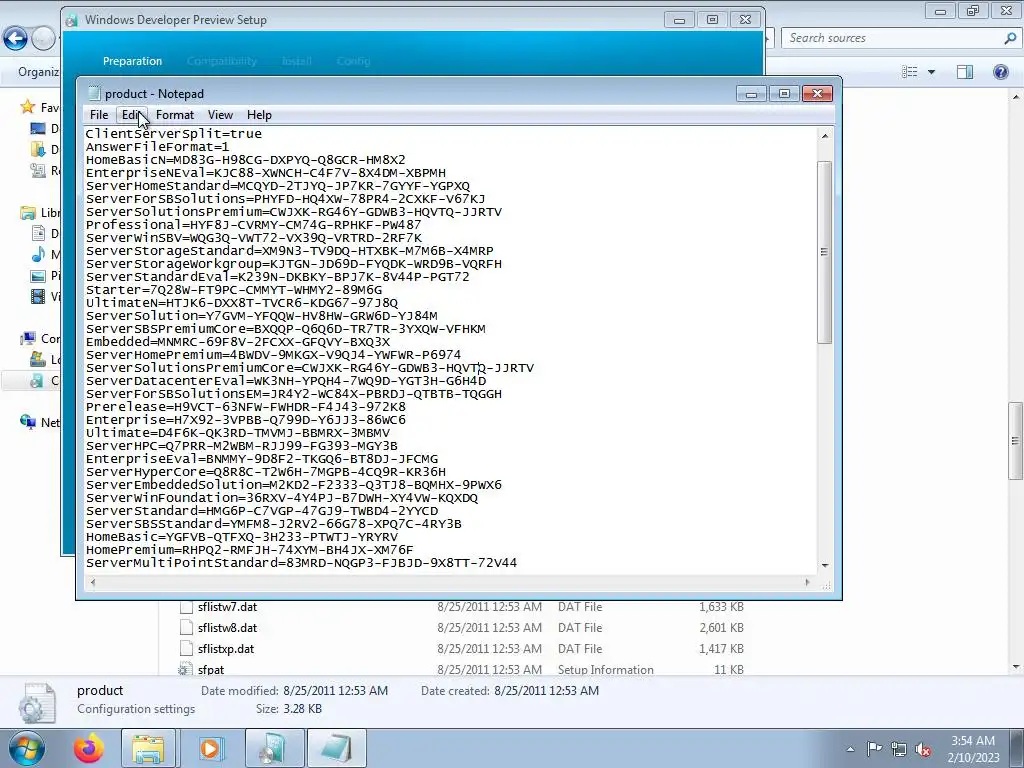
Task: Select the Downloads icon under Favorites
Action: click(38, 149)
